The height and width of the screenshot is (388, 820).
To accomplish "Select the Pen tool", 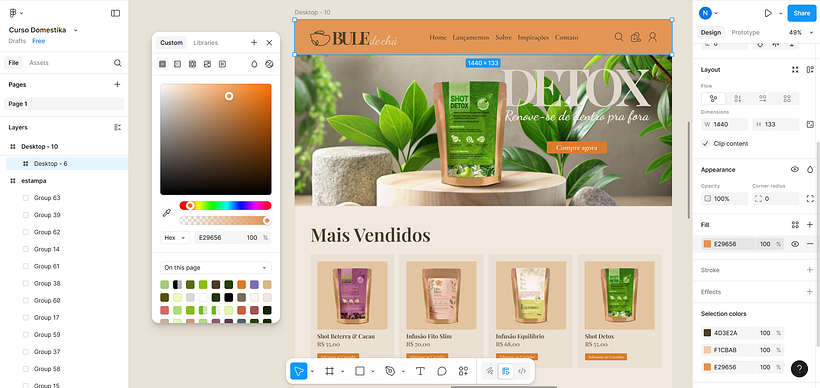I will point(390,371).
